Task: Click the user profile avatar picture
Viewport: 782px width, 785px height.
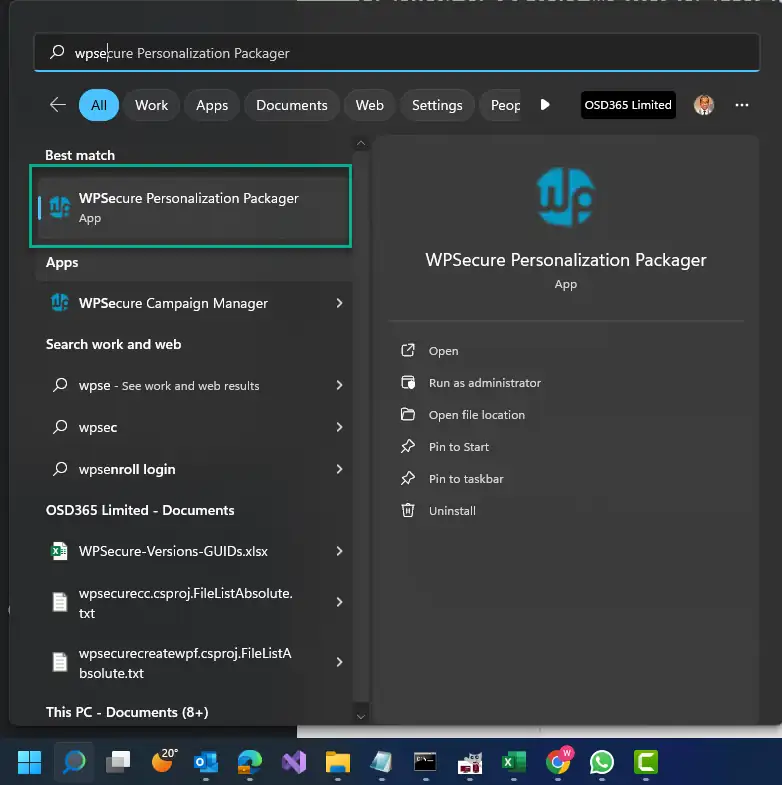Action: pyautogui.click(x=703, y=105)
